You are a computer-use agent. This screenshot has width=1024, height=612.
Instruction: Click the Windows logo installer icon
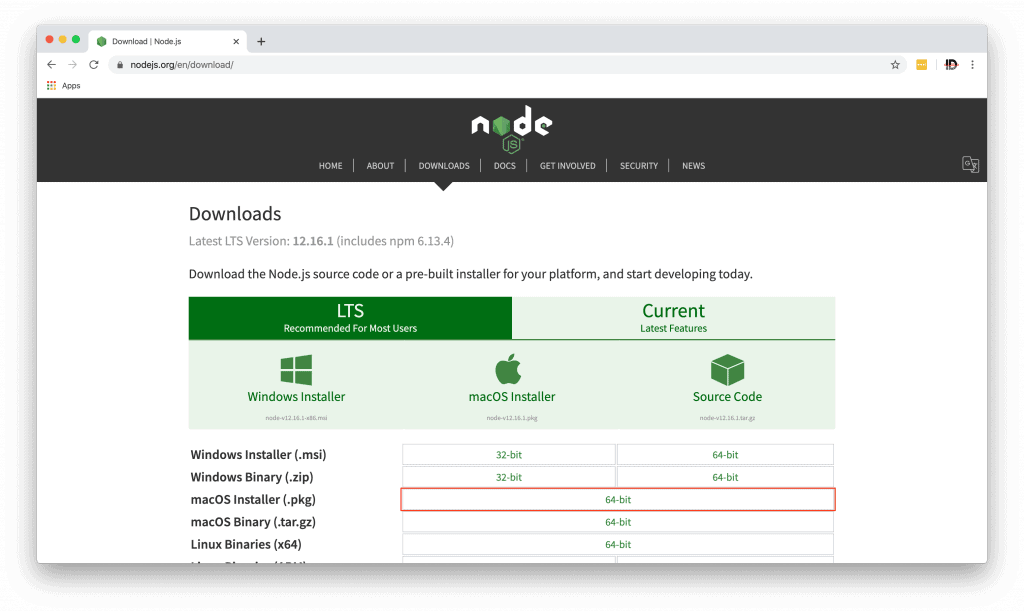click(x=296, y=370)
